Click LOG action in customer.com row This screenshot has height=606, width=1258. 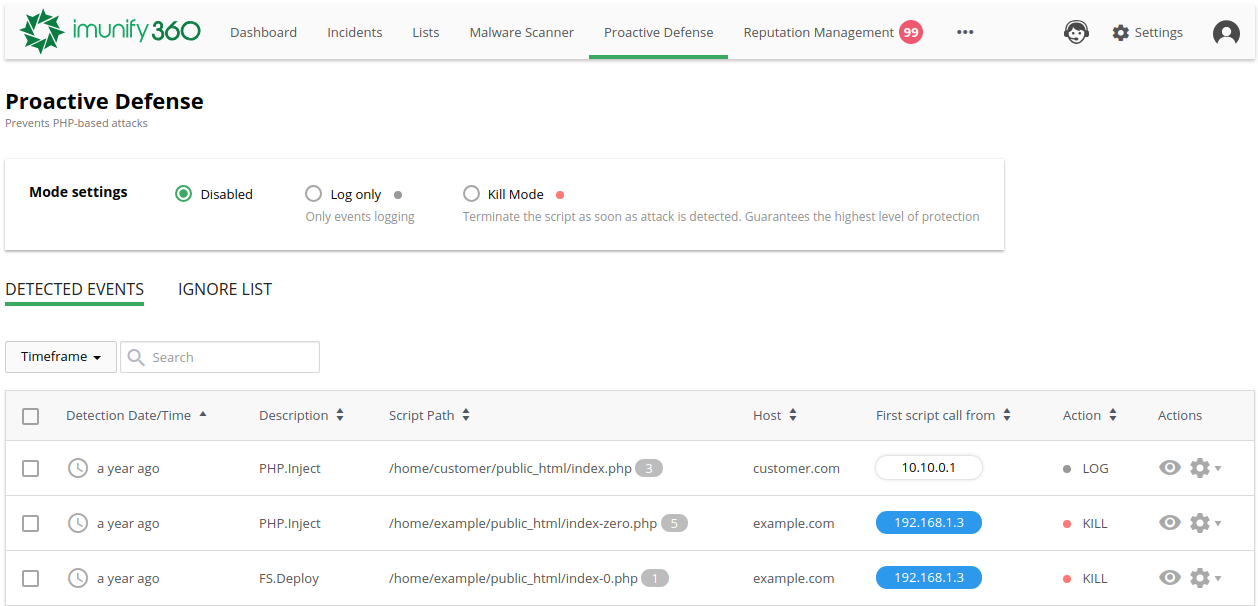click(1086, 468)
